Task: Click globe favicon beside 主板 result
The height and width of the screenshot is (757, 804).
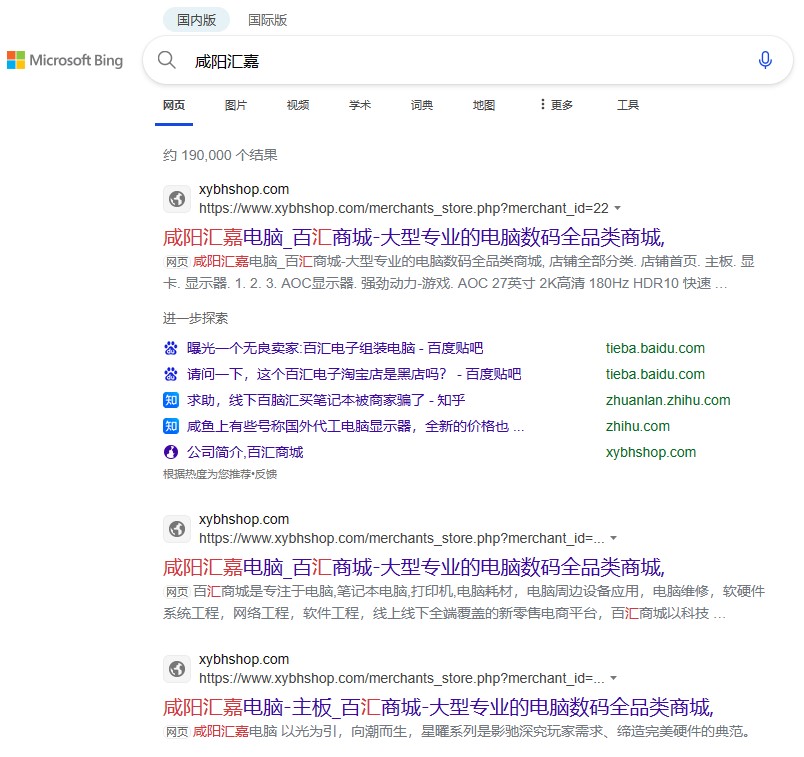Action: [177, 668]
